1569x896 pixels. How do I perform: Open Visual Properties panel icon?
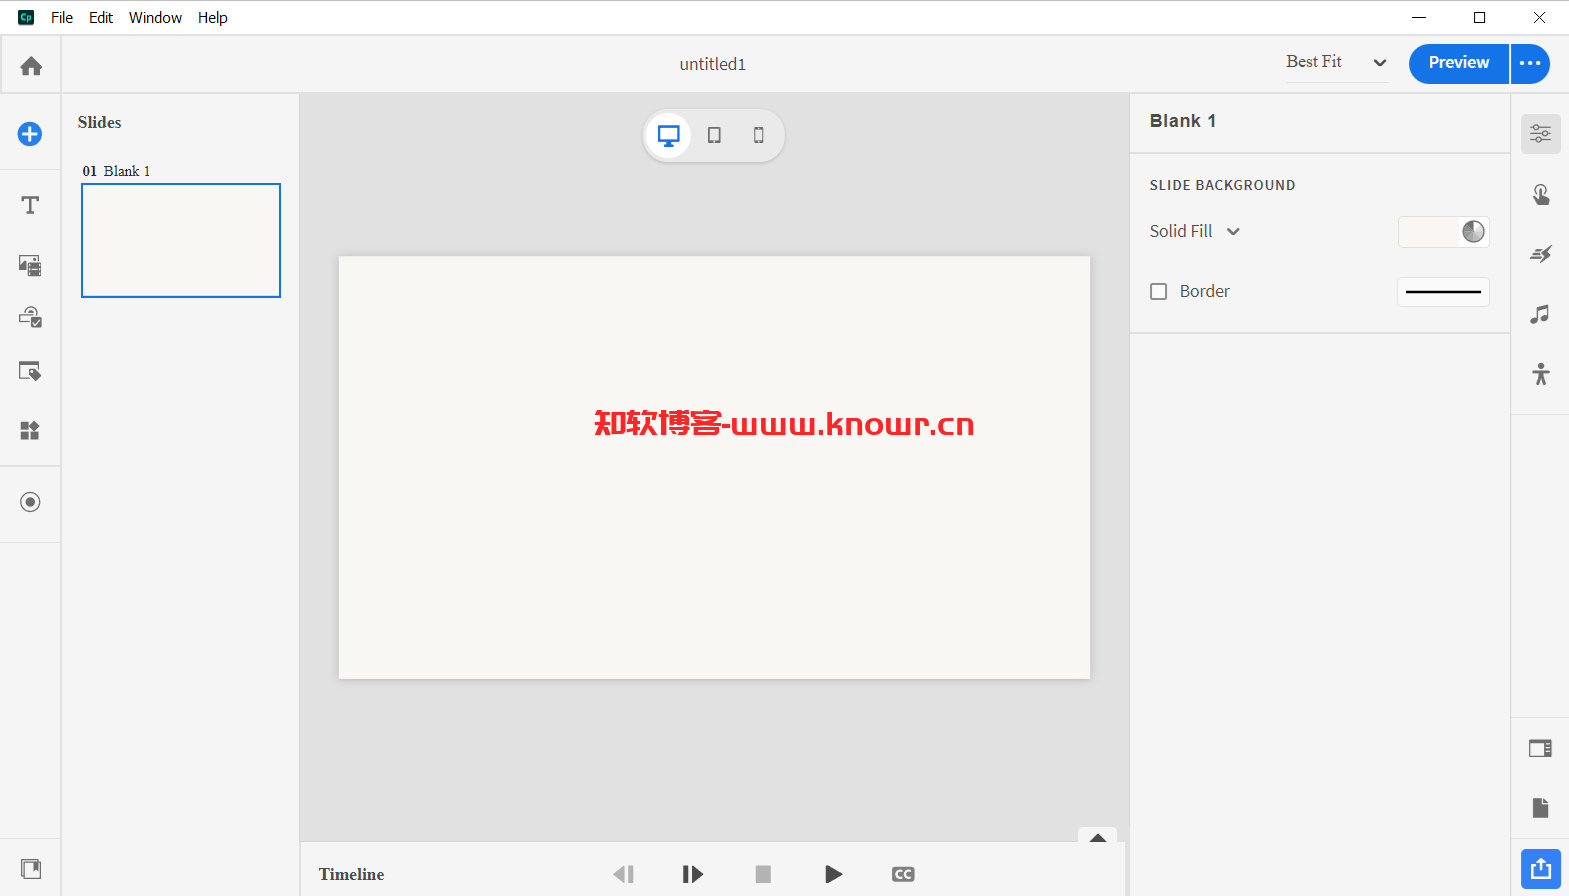[x=1540, y=133]
